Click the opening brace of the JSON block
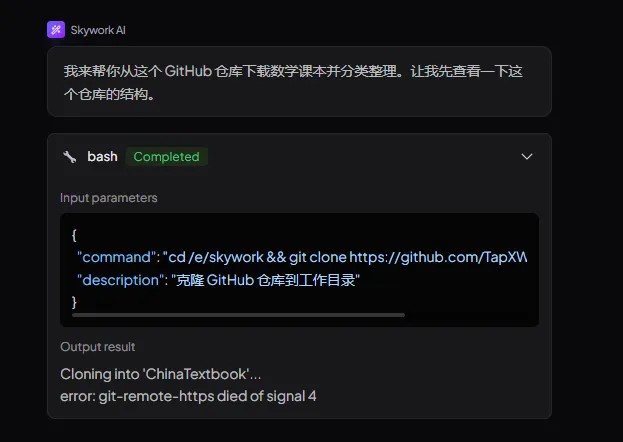Screen dimensions: 623x442 74,235
